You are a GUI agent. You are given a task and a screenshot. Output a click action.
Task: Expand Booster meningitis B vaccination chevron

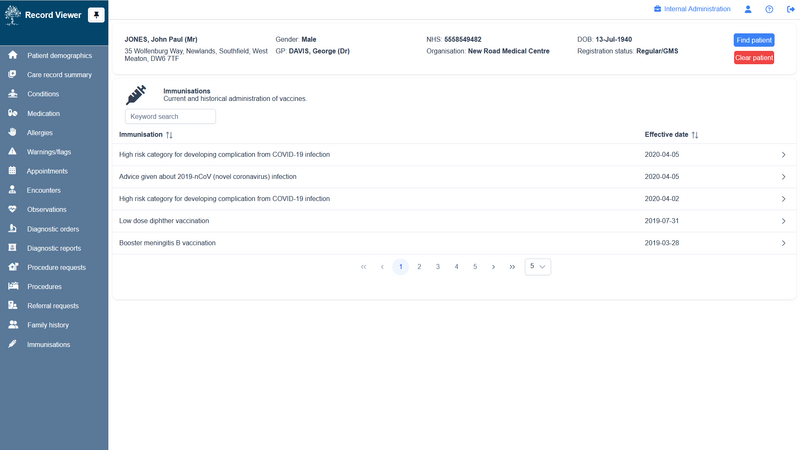pos(784,243)
